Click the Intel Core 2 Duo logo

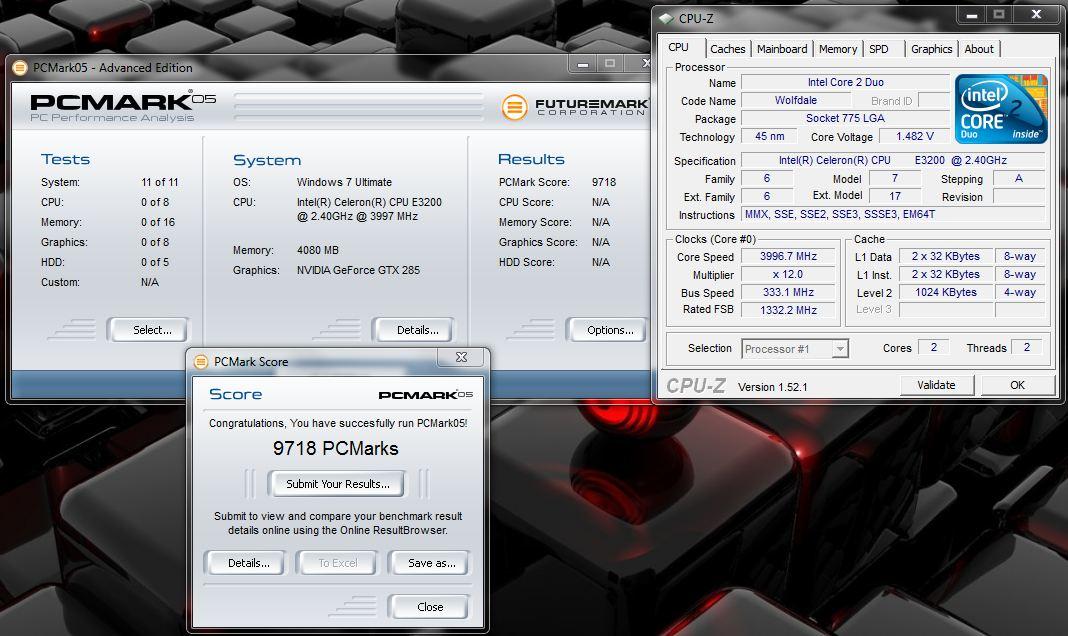(1001, 108)
